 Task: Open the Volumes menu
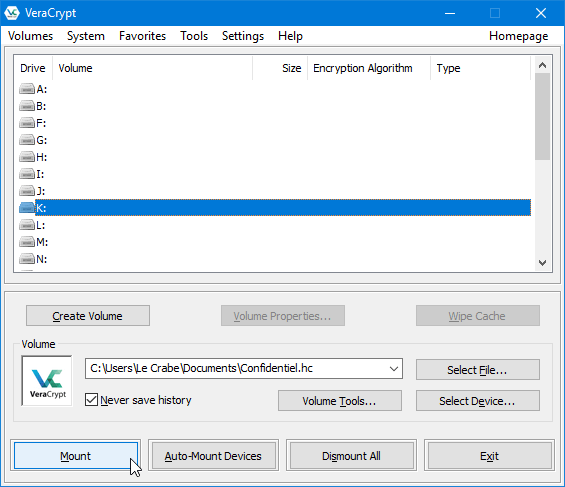point(30,36)
